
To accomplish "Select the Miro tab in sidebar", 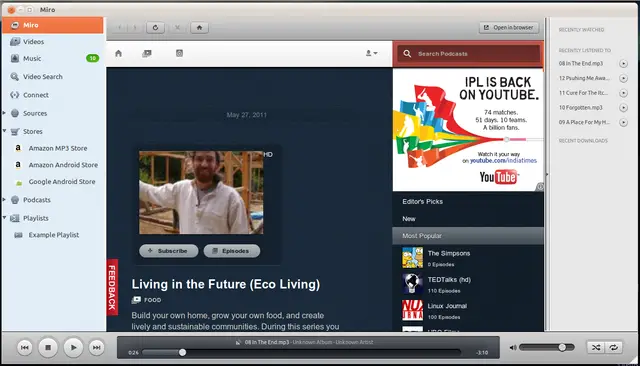I will pos(53,25).
